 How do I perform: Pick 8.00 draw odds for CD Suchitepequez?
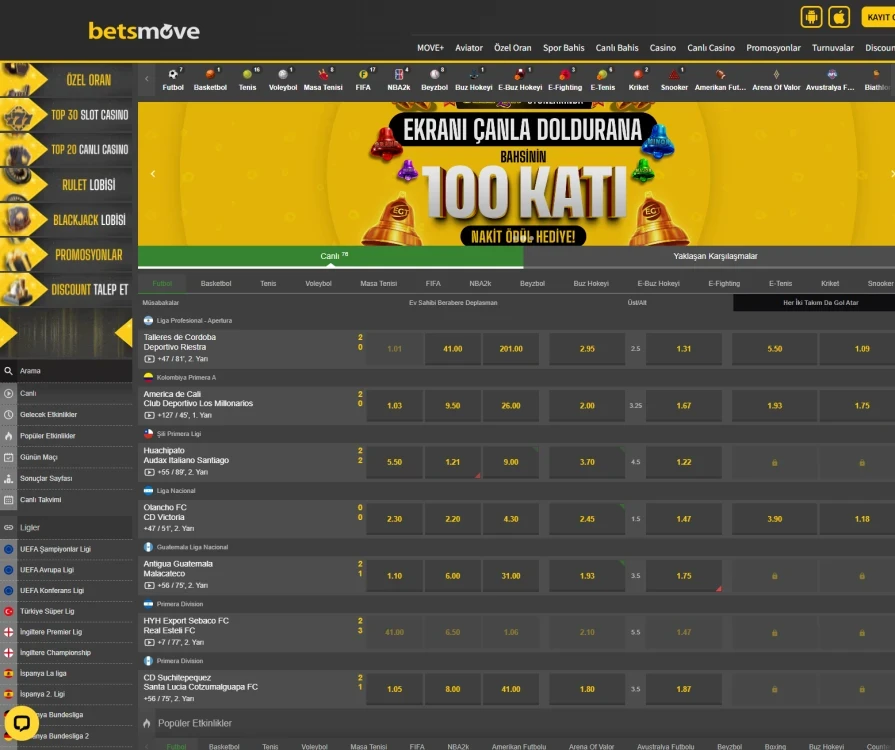click(453, 689)
